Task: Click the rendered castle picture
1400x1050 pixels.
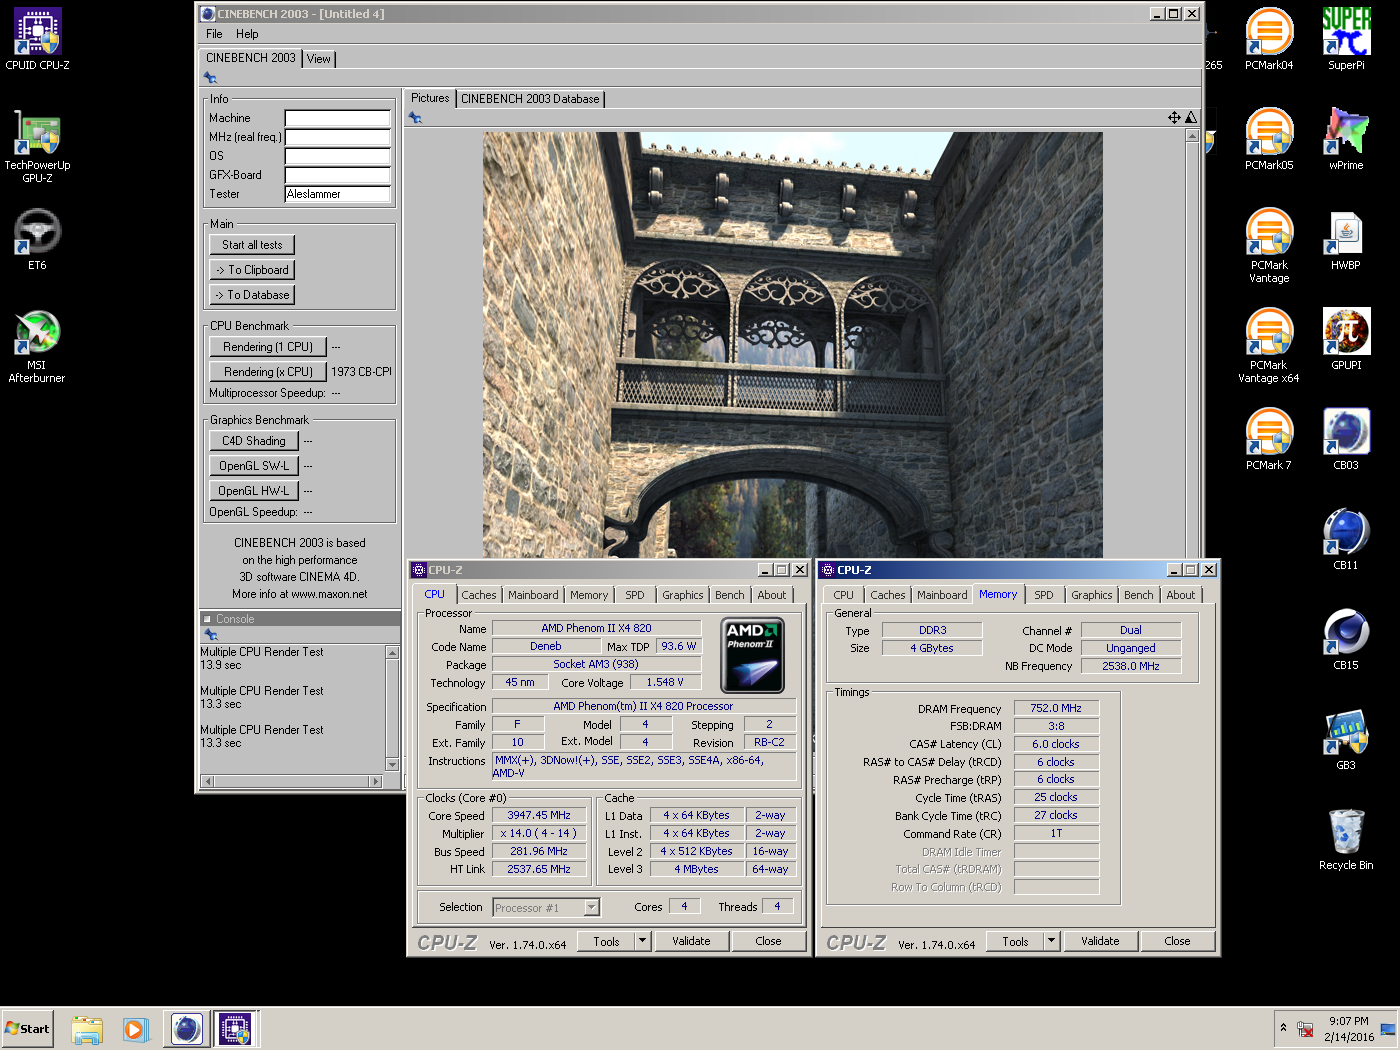Action: click(x=793, y=345)
